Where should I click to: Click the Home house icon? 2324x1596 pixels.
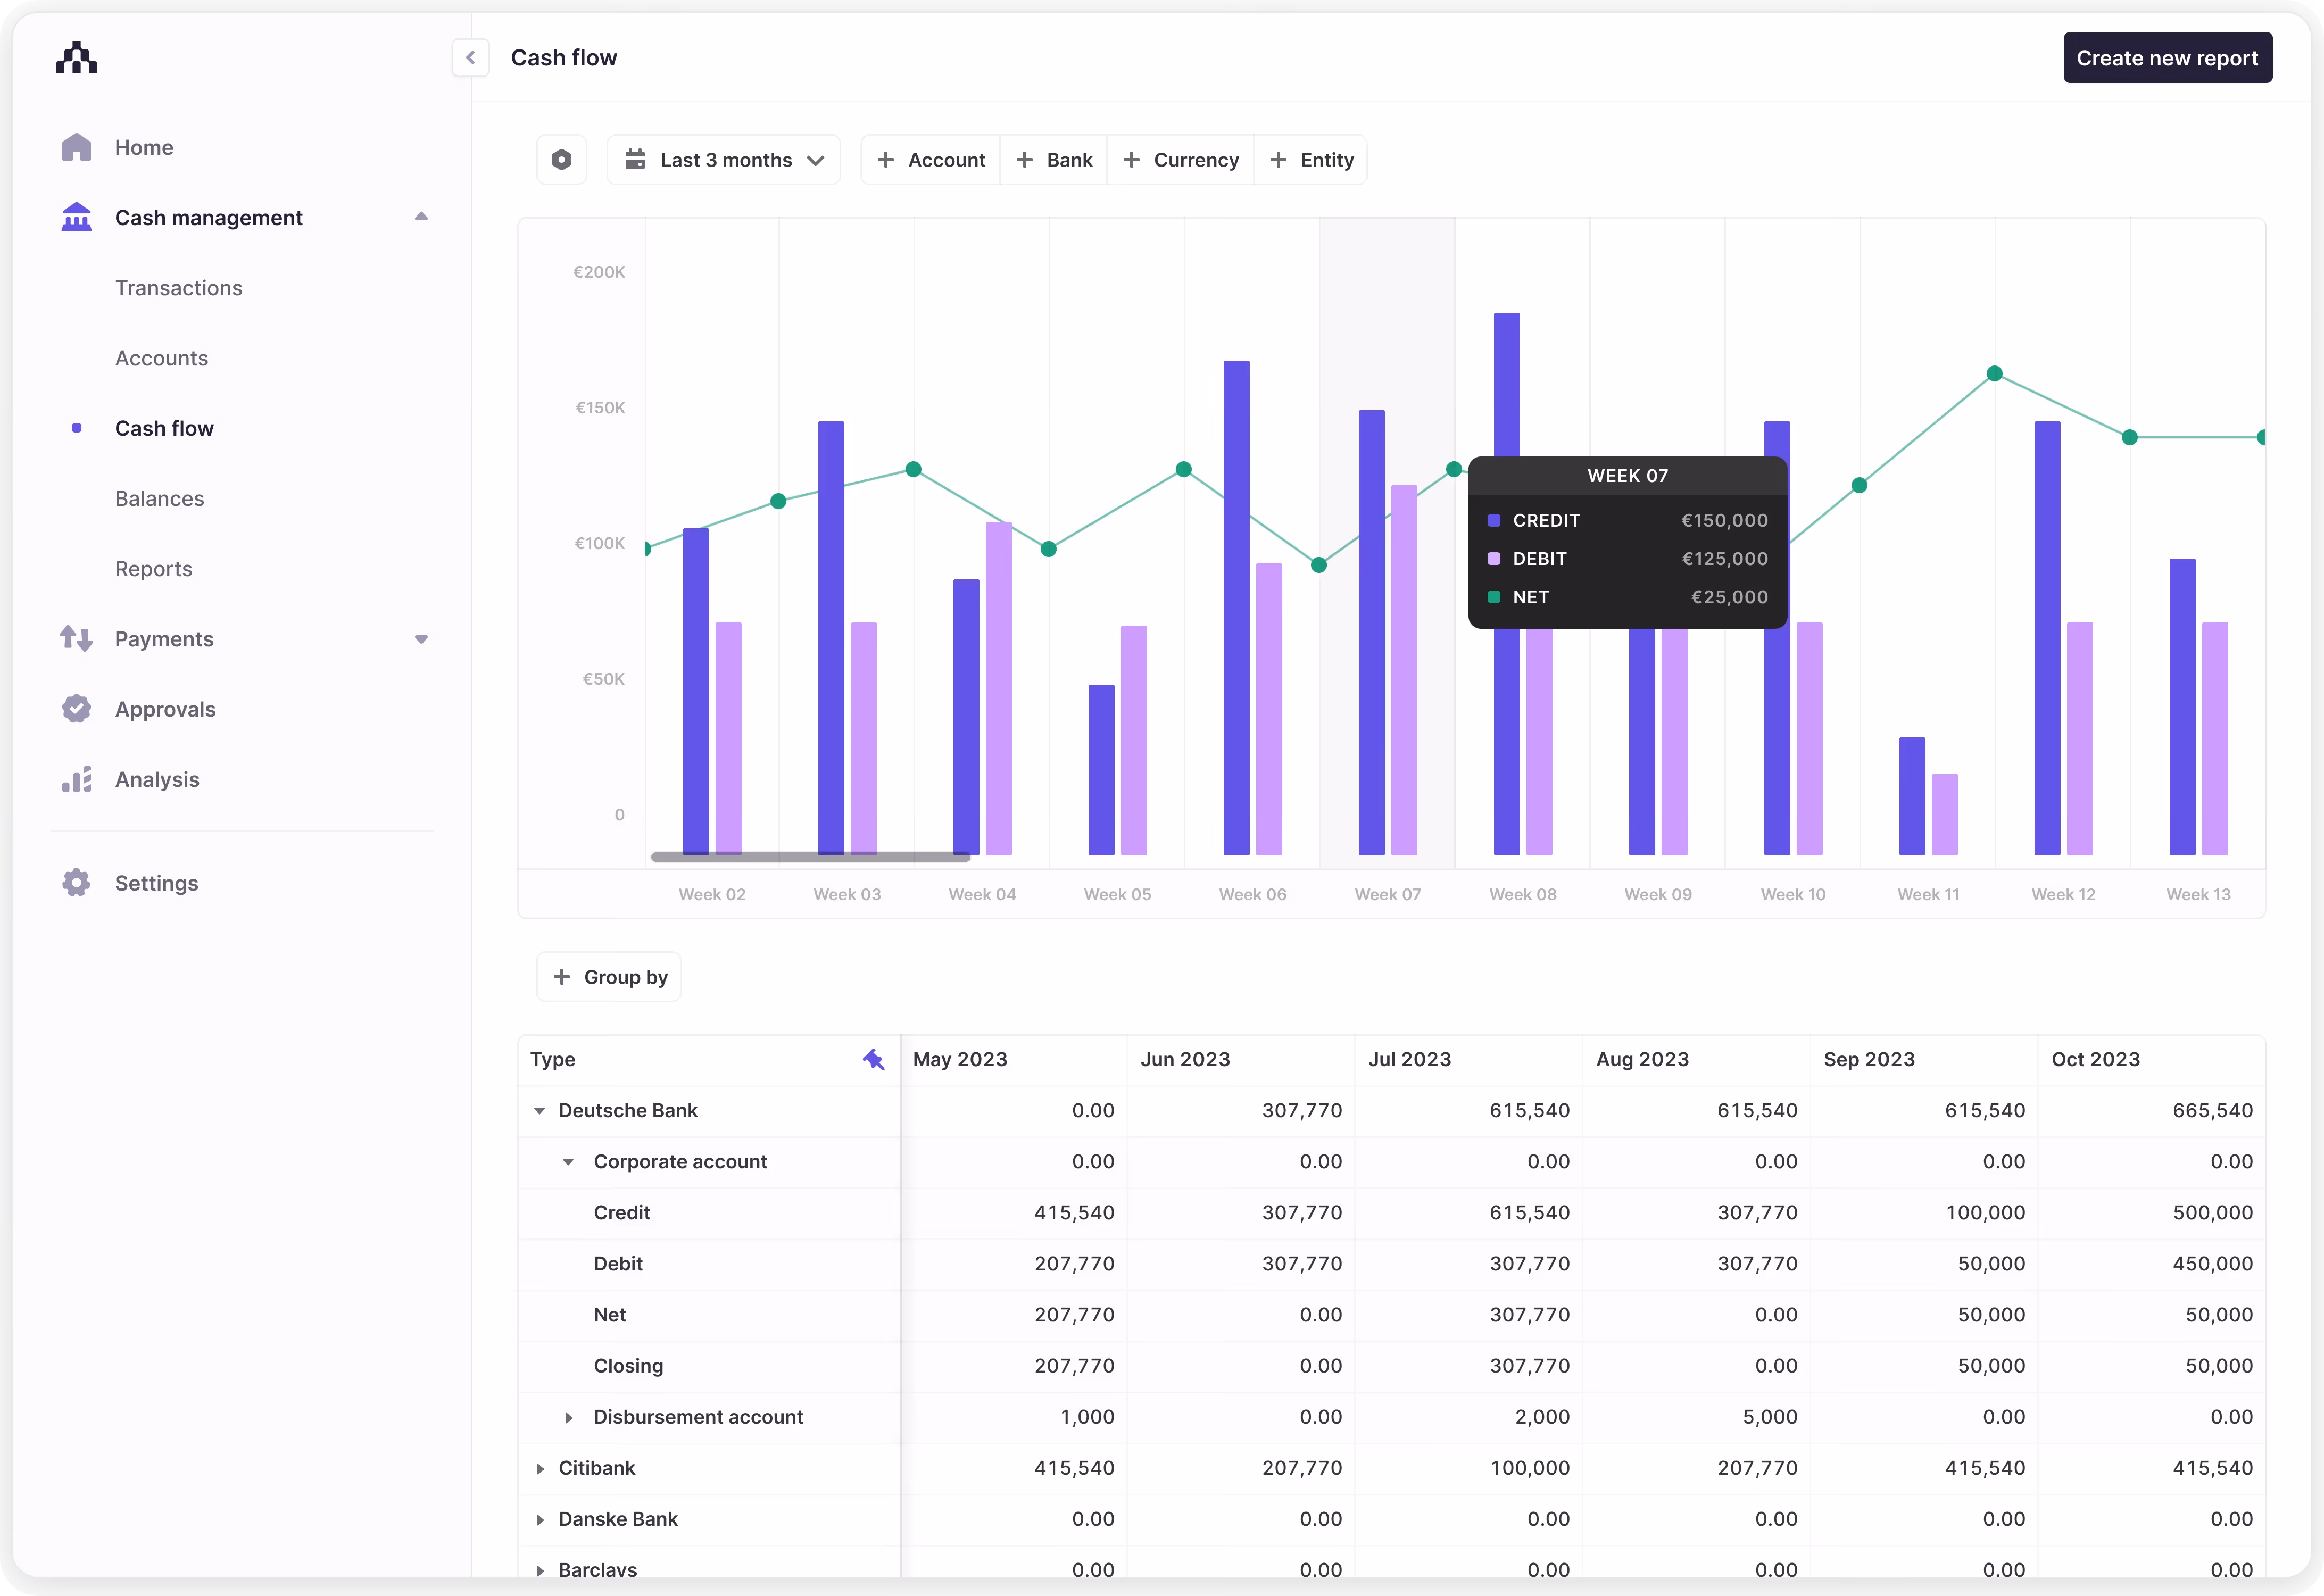click(76, 148)
